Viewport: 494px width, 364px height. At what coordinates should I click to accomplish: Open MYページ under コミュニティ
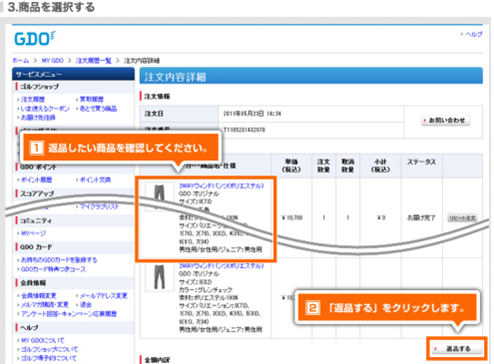[x=34, y=233]
